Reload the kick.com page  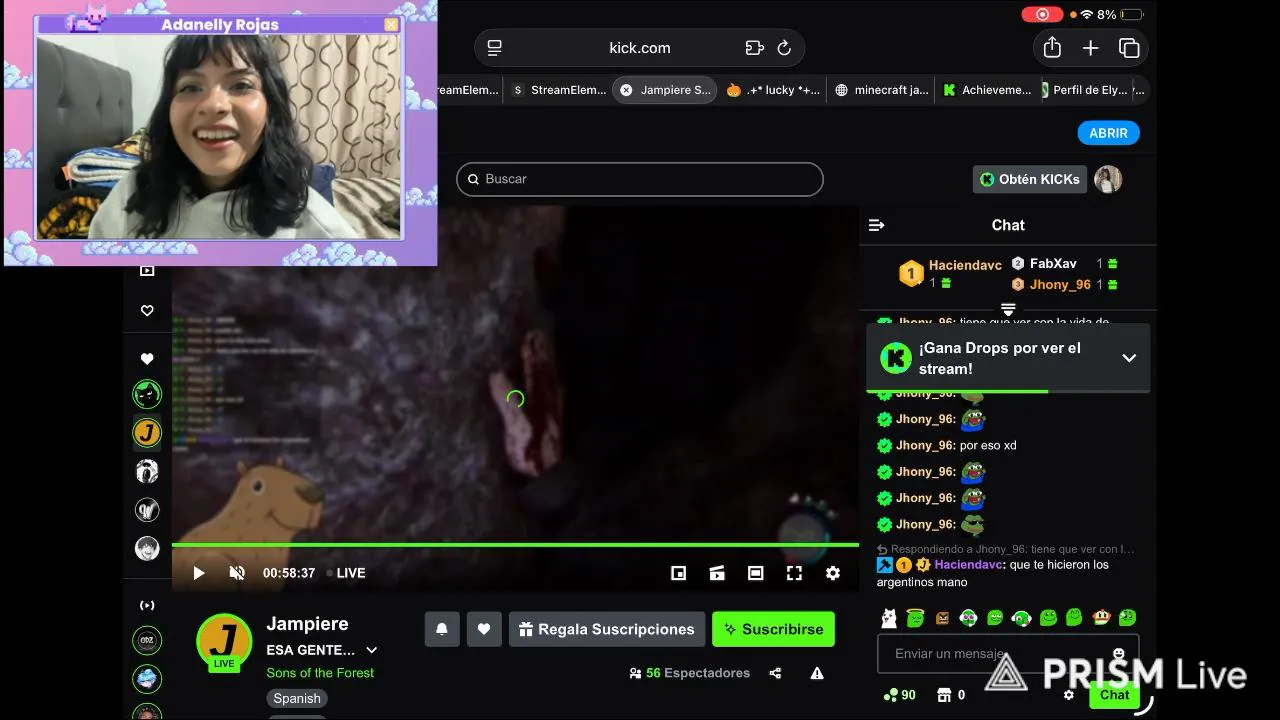pos(784,48)
